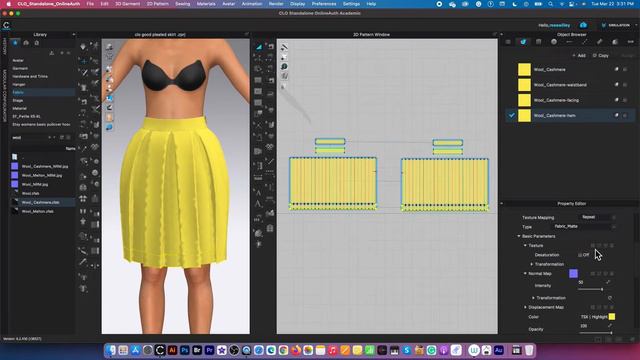Image resolution: width=640 pixels, height=360 pixels.
Task: Collapse the Normal Map section
Action: pyautogui.click(x=525, y=273)
